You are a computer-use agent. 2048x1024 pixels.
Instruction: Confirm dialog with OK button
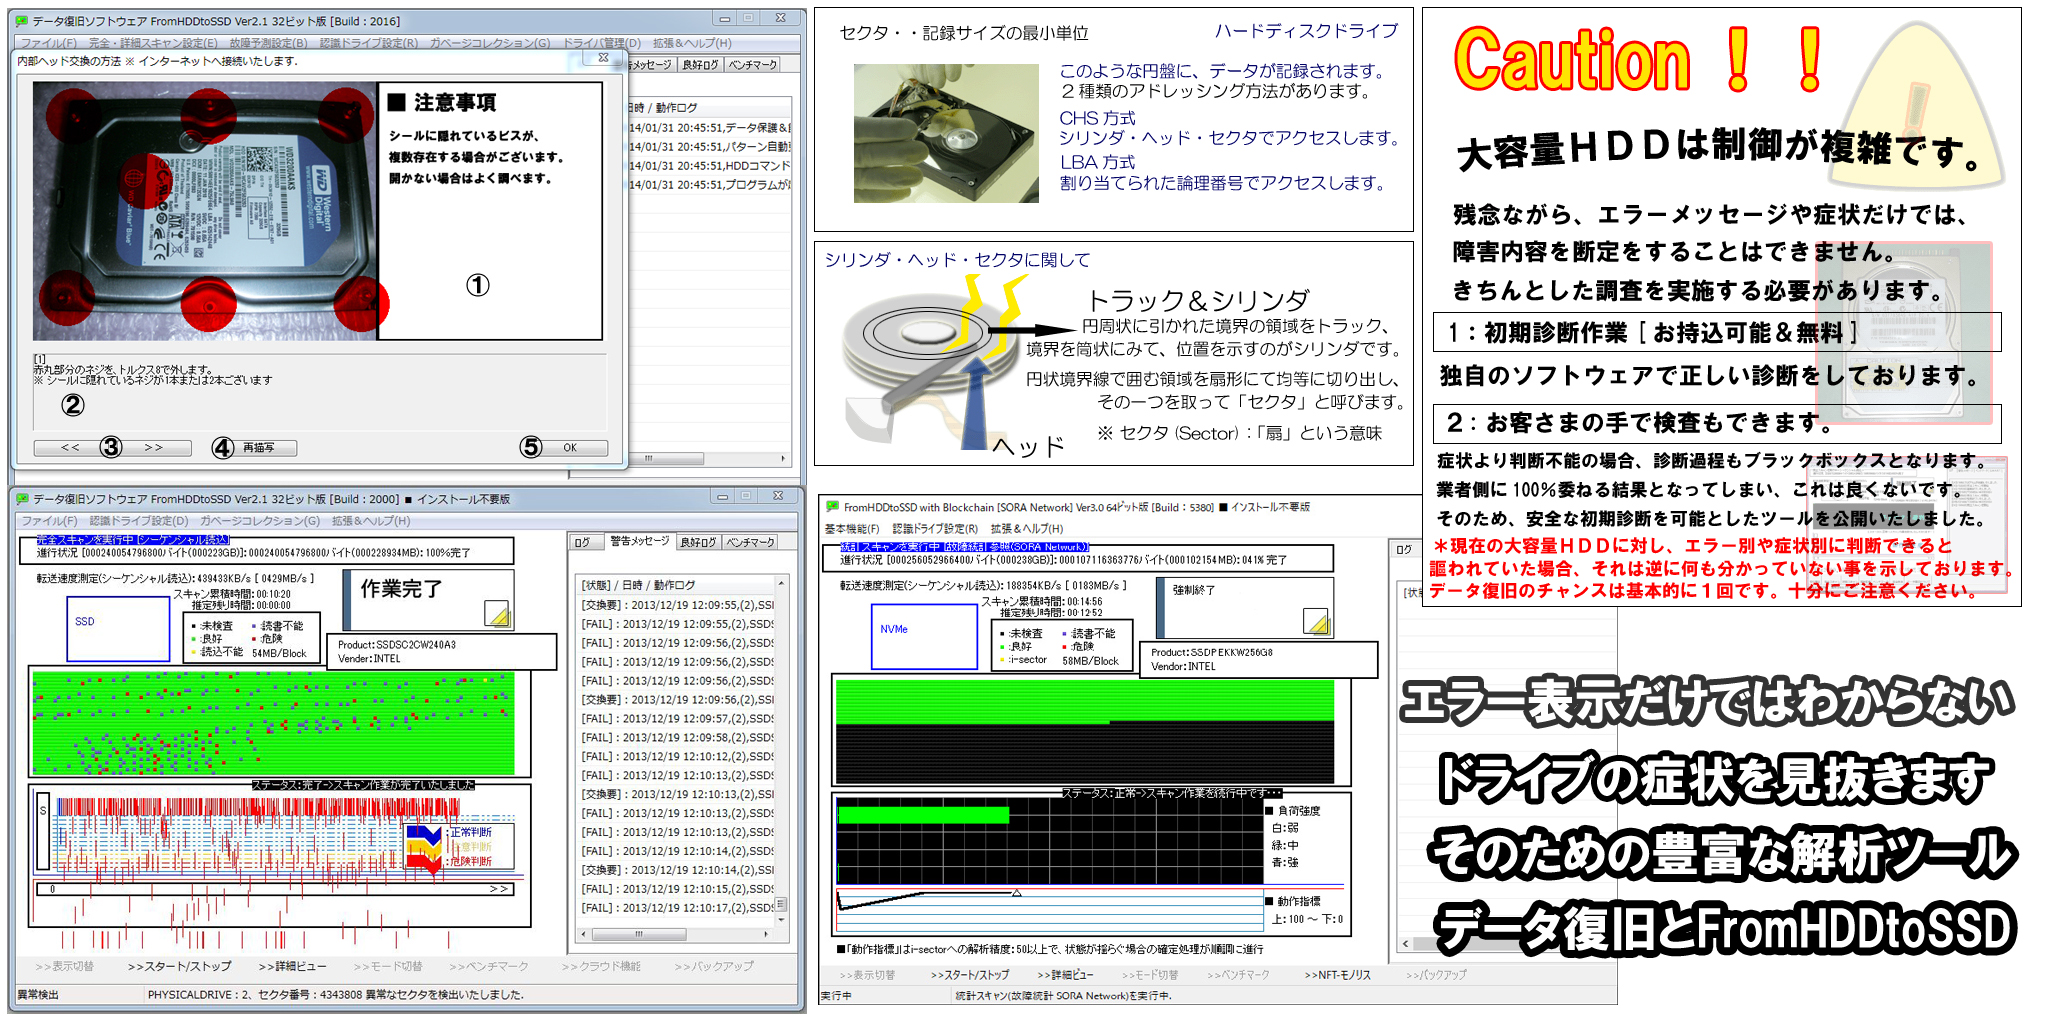click(x=565, y=448)
